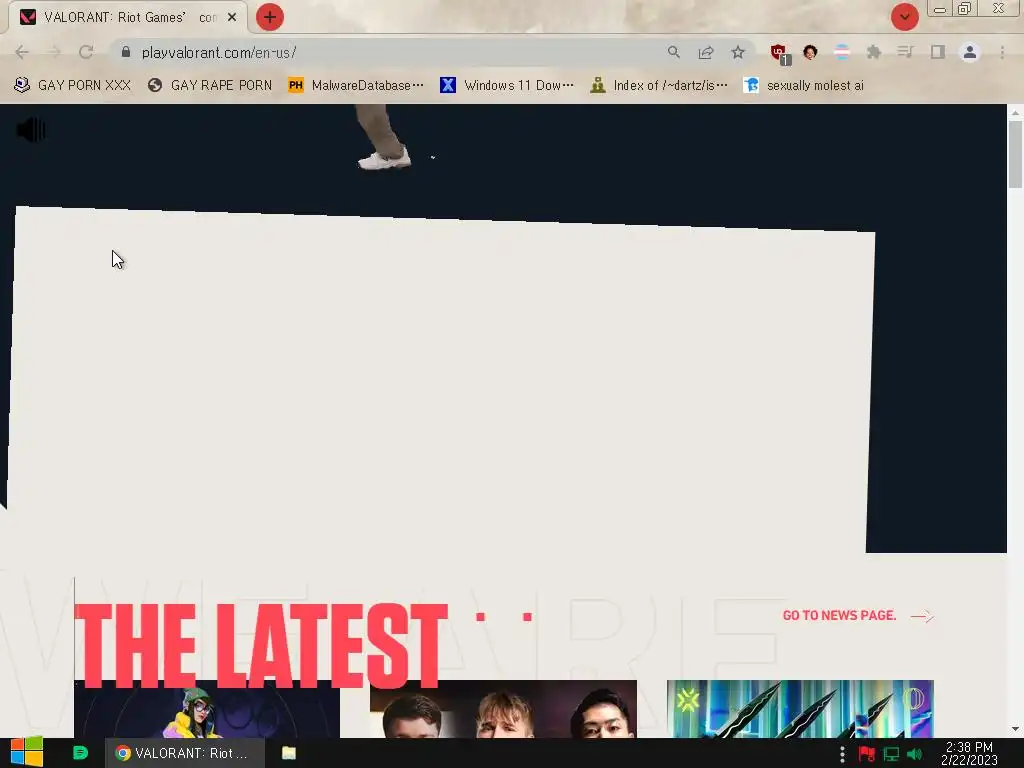Close the VALORANT tab
The image size is (1024, 768).
coord(232,18)
